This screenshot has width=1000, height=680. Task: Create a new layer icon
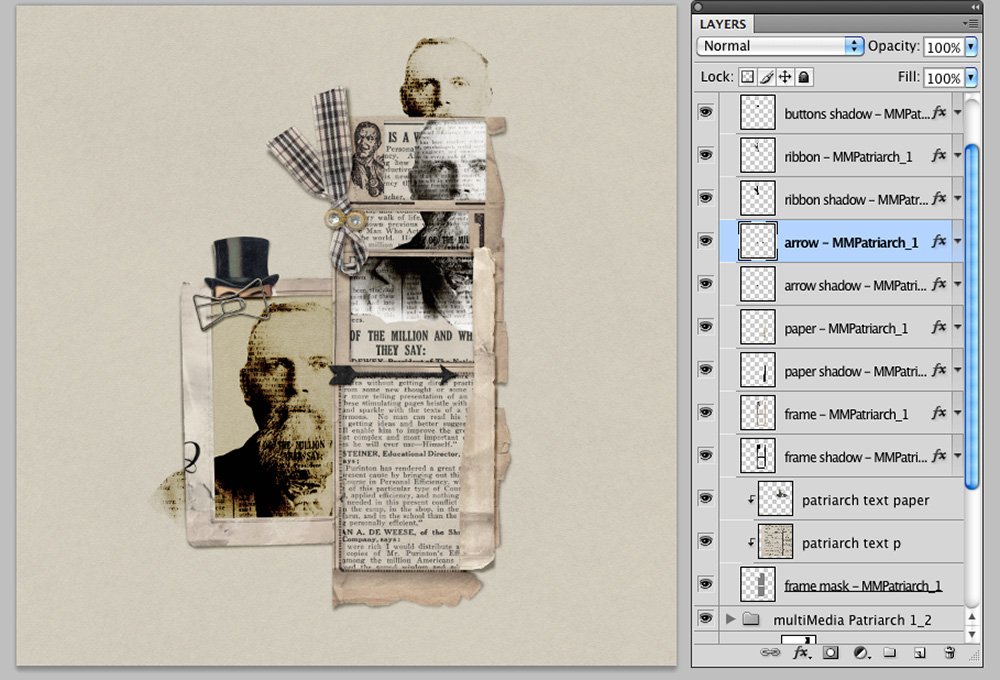coord(919,653)
